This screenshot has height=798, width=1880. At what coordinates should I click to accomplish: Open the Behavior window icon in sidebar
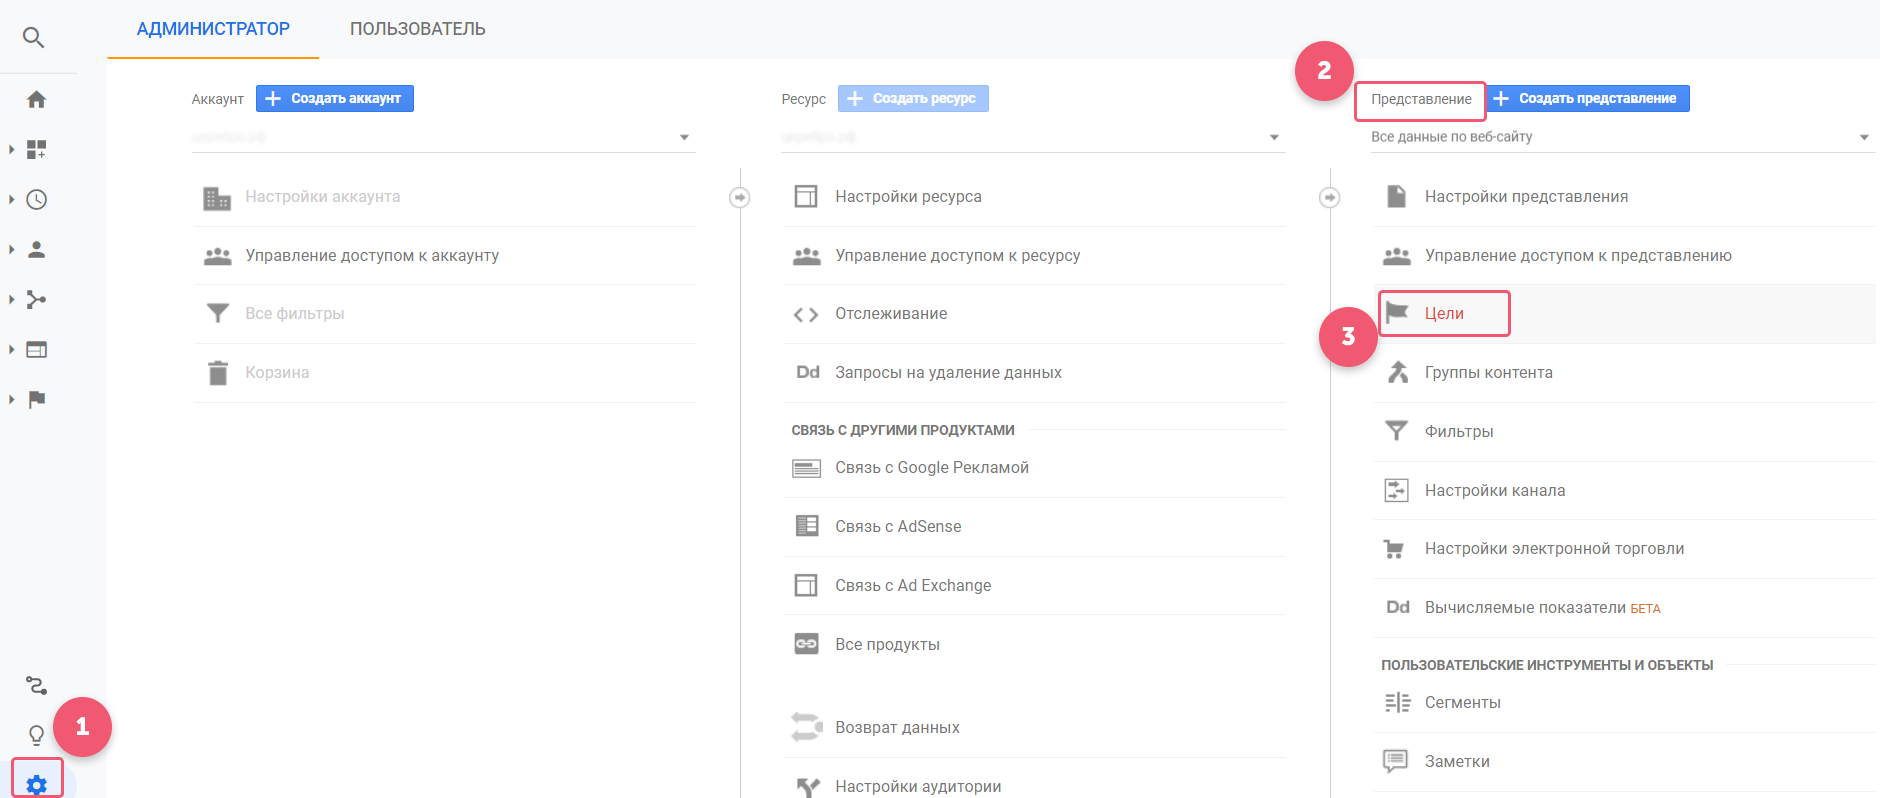(36, 349)
